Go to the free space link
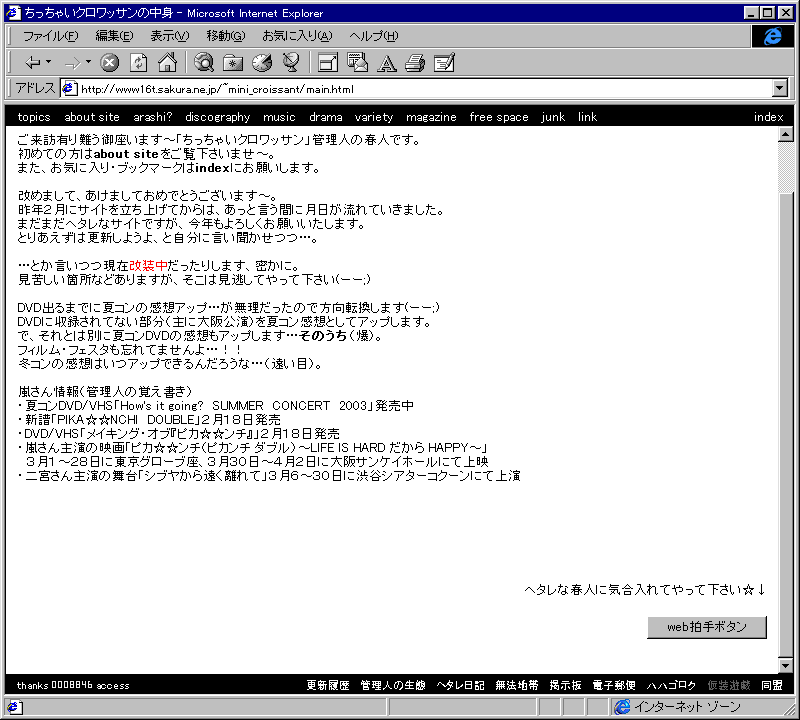The width and height of the screenshot is (800, 720). coord(499,117)
